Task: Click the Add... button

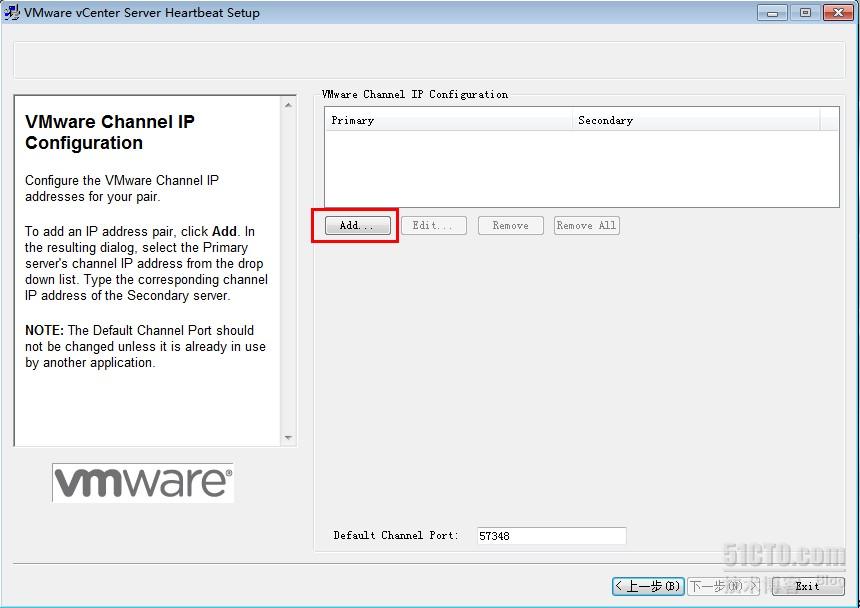Action: (x=358, y=225)
